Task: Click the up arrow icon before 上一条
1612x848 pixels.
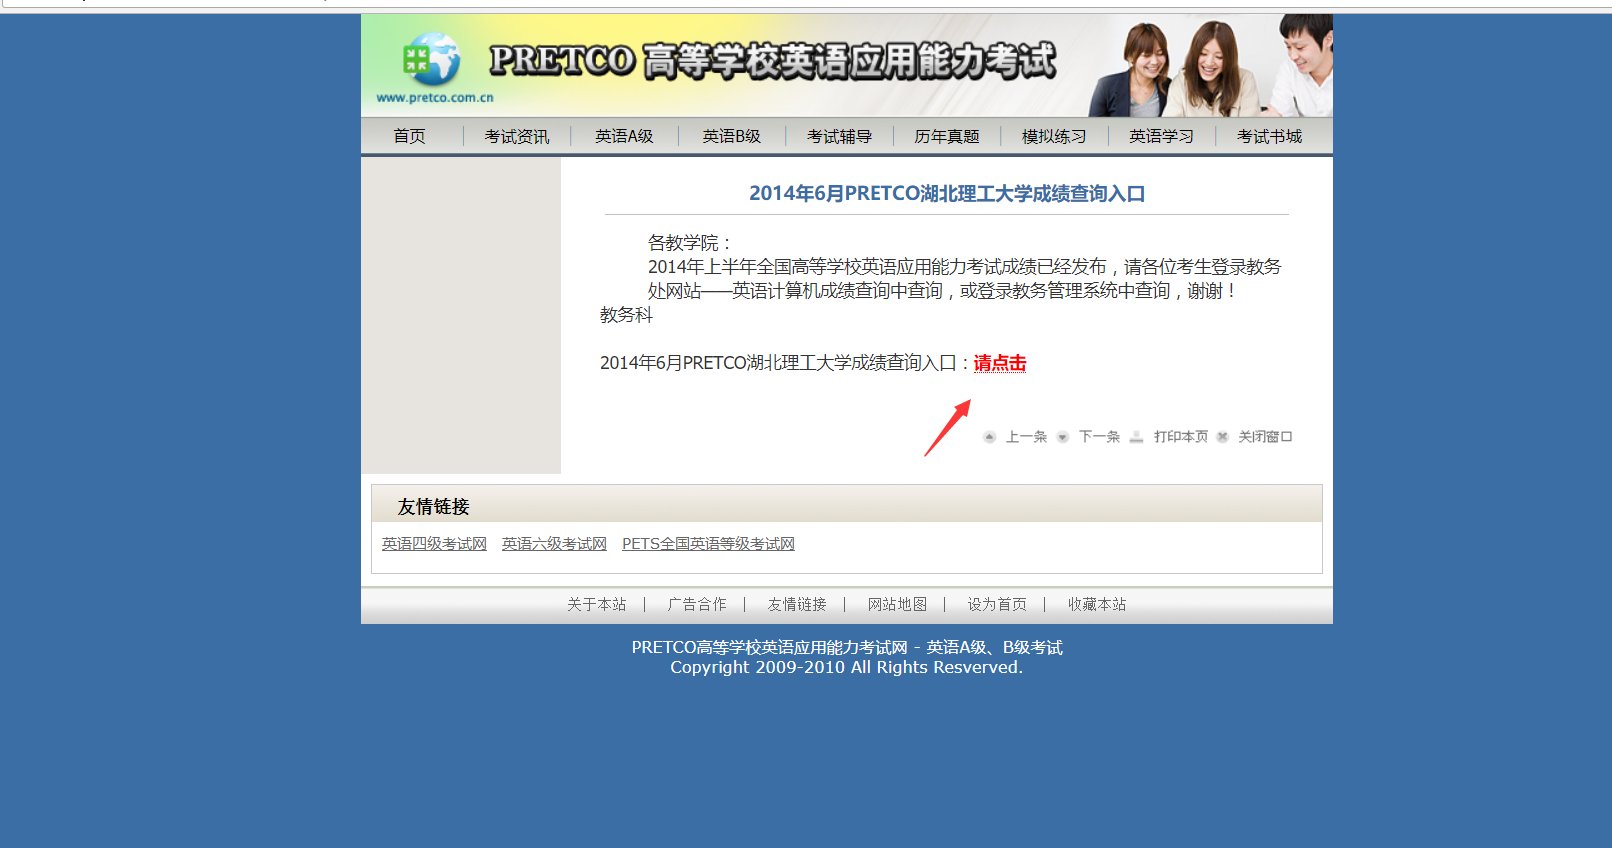Action: (990, 437)
